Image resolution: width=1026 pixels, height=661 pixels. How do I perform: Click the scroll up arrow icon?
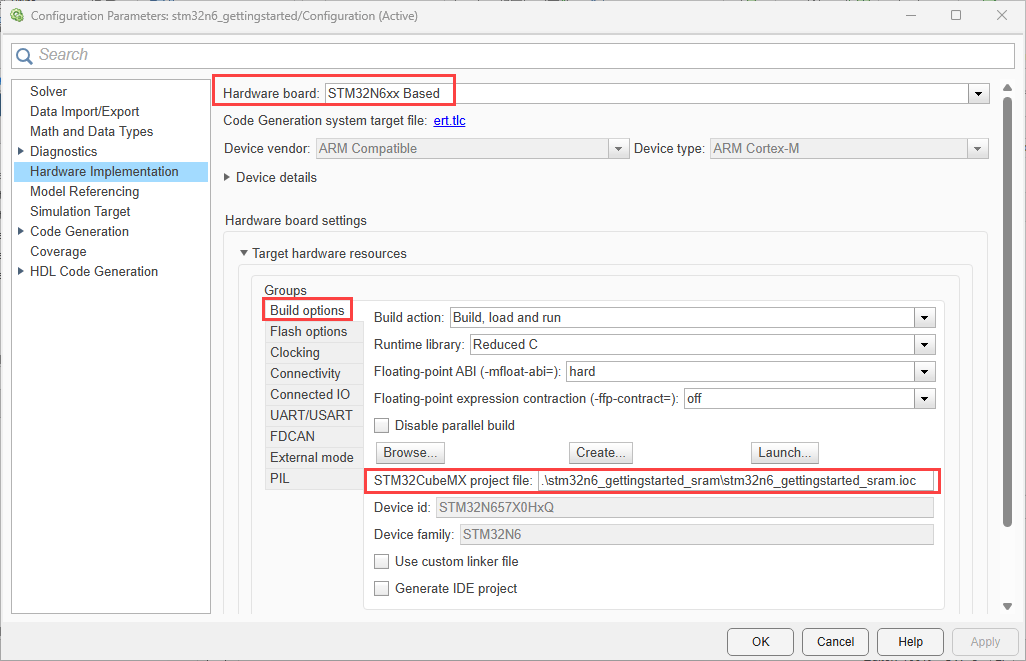pyautogui.click(x=1007, y=88)
